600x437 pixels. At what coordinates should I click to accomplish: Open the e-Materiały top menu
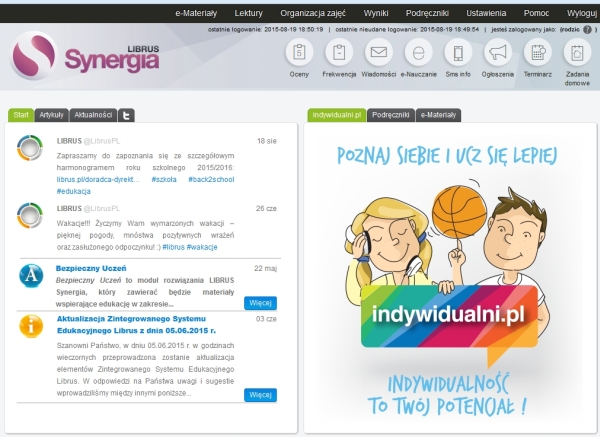(x=196, y=13)
